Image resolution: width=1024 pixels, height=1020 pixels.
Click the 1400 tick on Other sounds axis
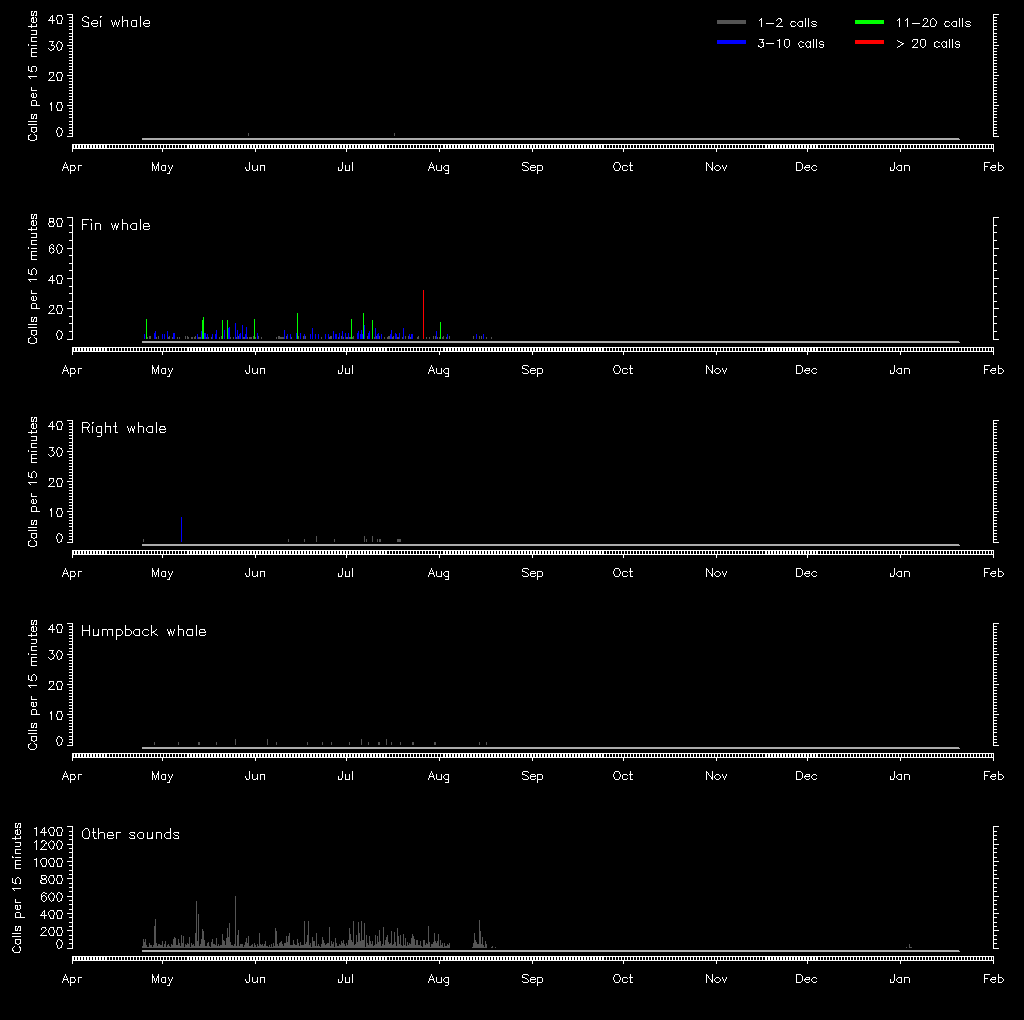pos(48,831)
